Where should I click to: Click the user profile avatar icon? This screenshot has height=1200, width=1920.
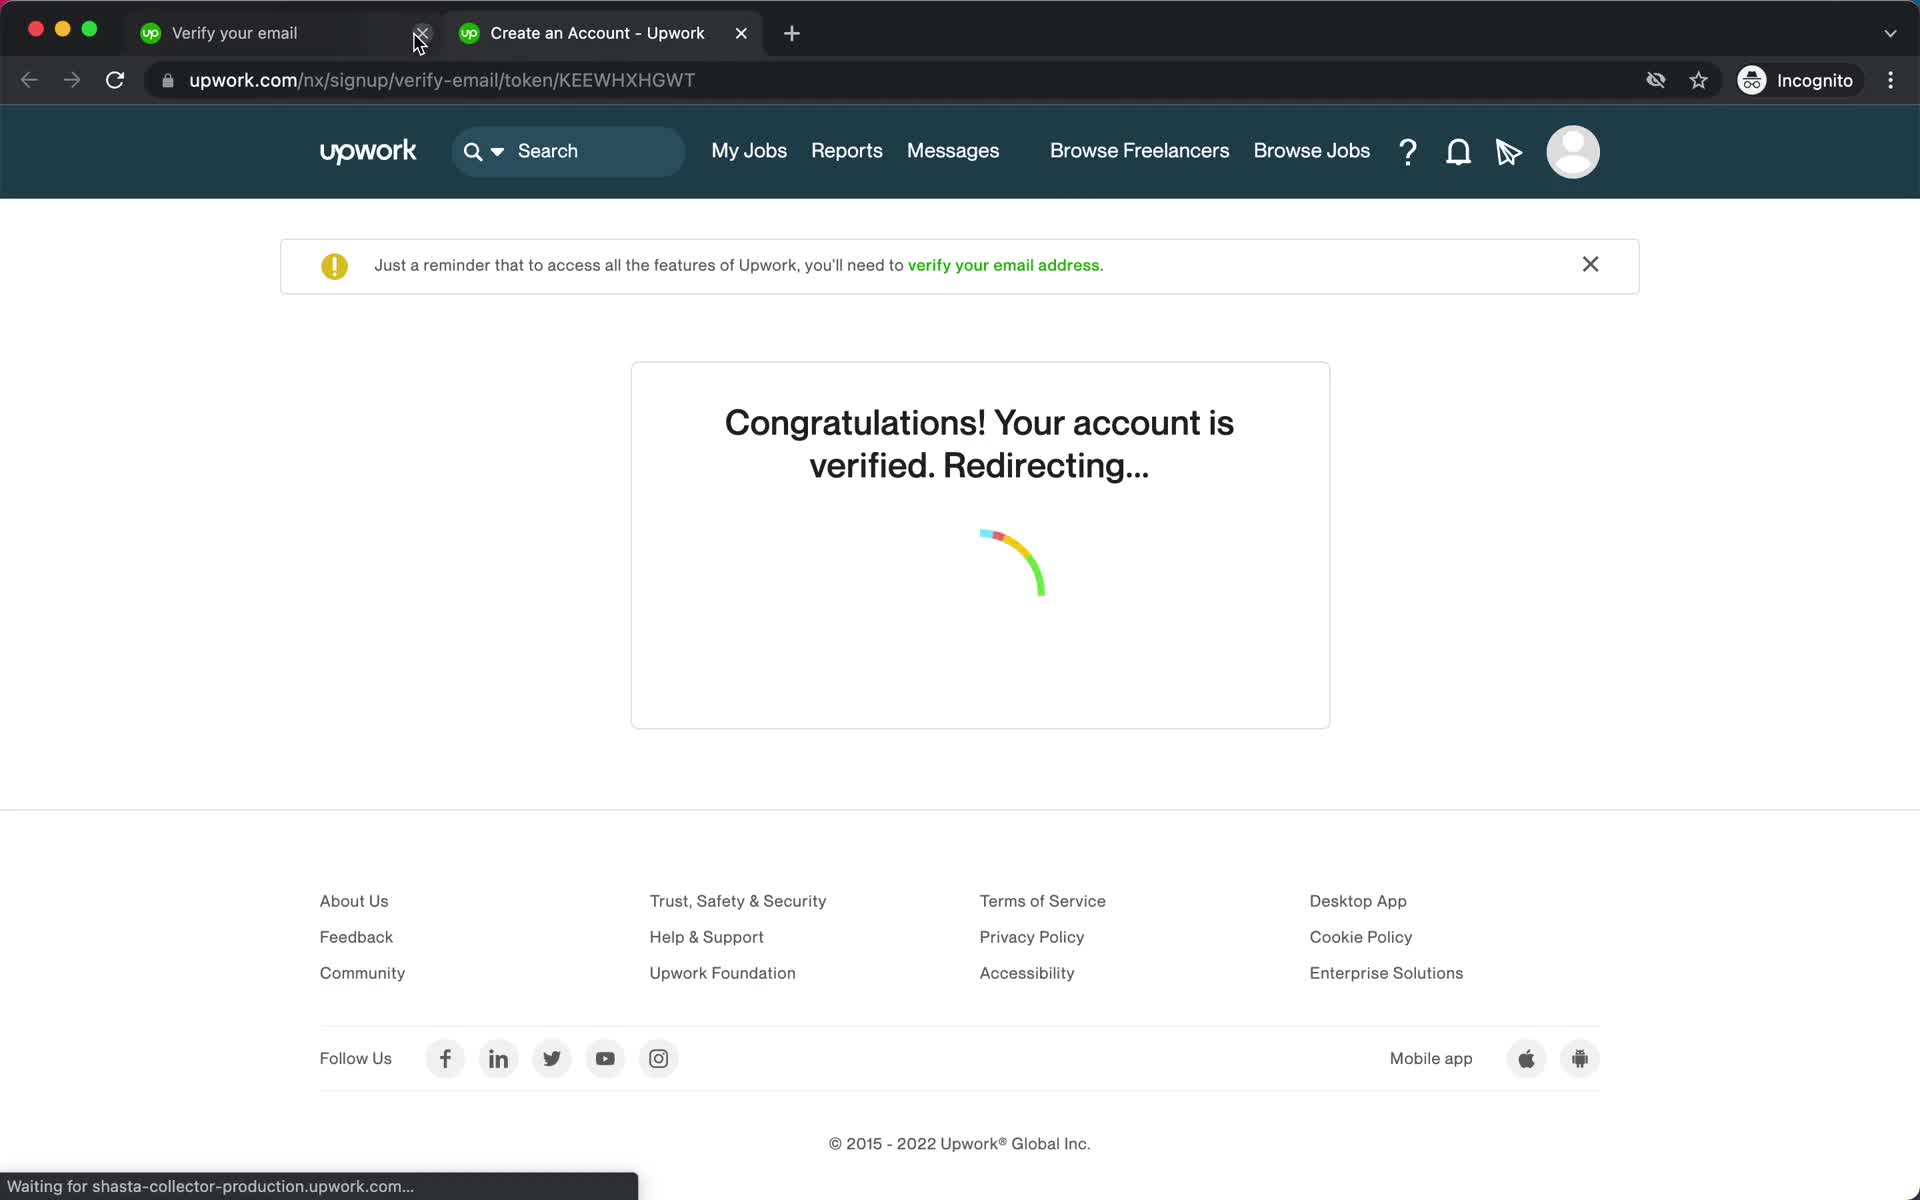point(1573,151)
